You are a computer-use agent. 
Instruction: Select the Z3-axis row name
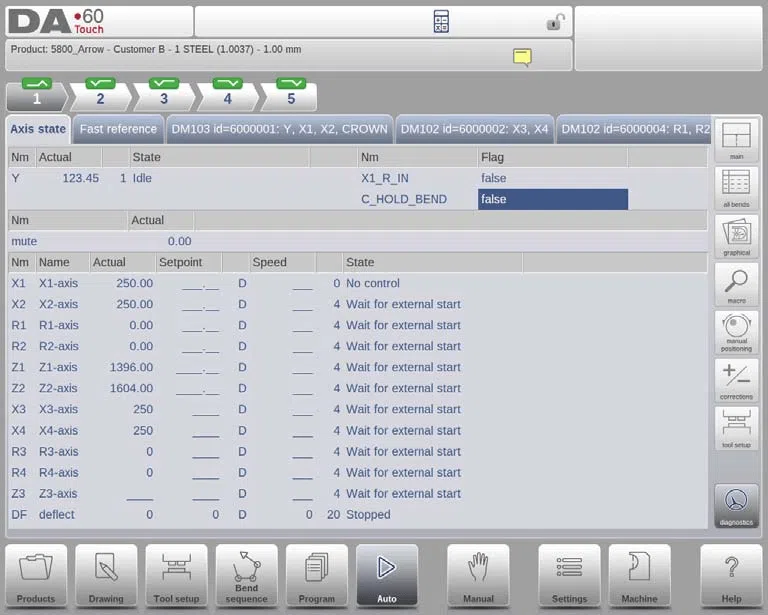click(x=58, y=494)
